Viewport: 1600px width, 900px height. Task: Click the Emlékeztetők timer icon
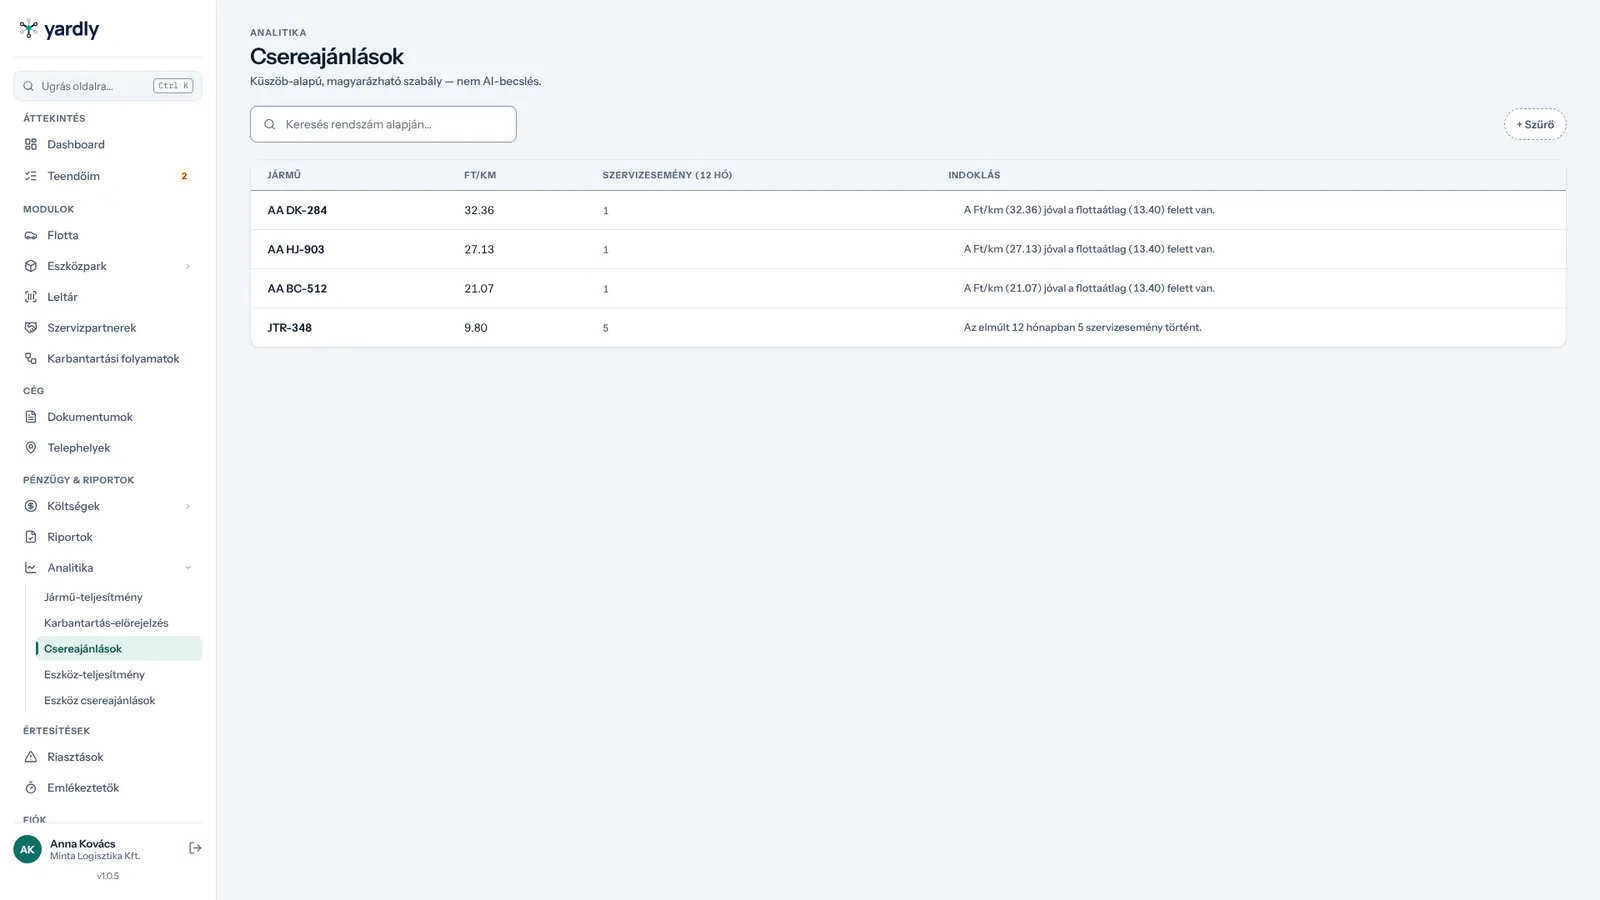(31, 788)
